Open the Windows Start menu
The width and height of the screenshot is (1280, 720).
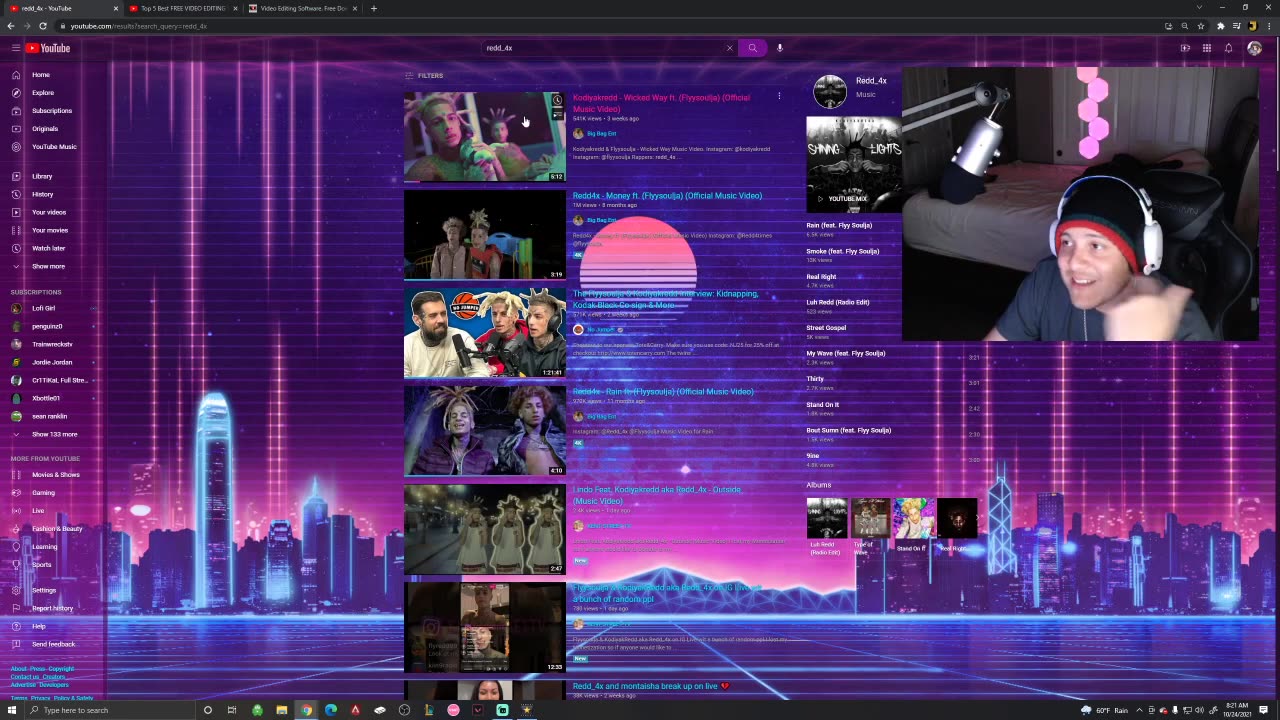coord(12,710)
